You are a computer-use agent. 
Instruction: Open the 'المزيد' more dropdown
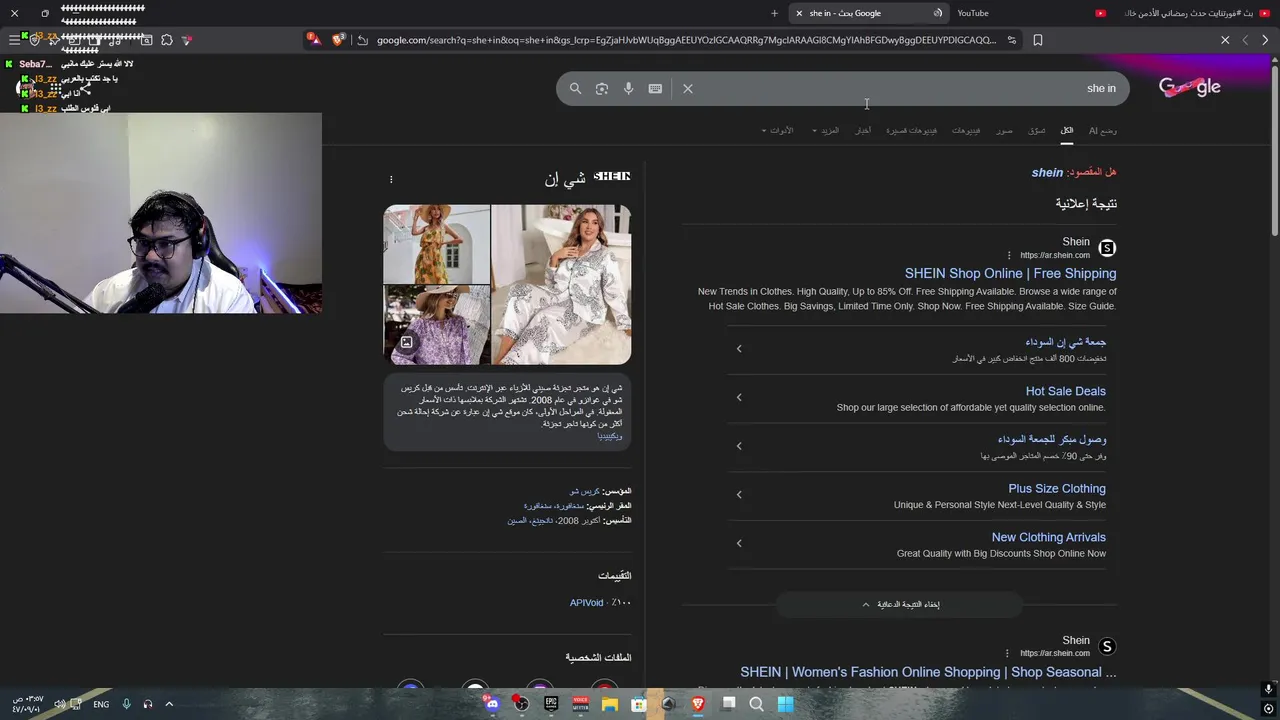point(826,131)
